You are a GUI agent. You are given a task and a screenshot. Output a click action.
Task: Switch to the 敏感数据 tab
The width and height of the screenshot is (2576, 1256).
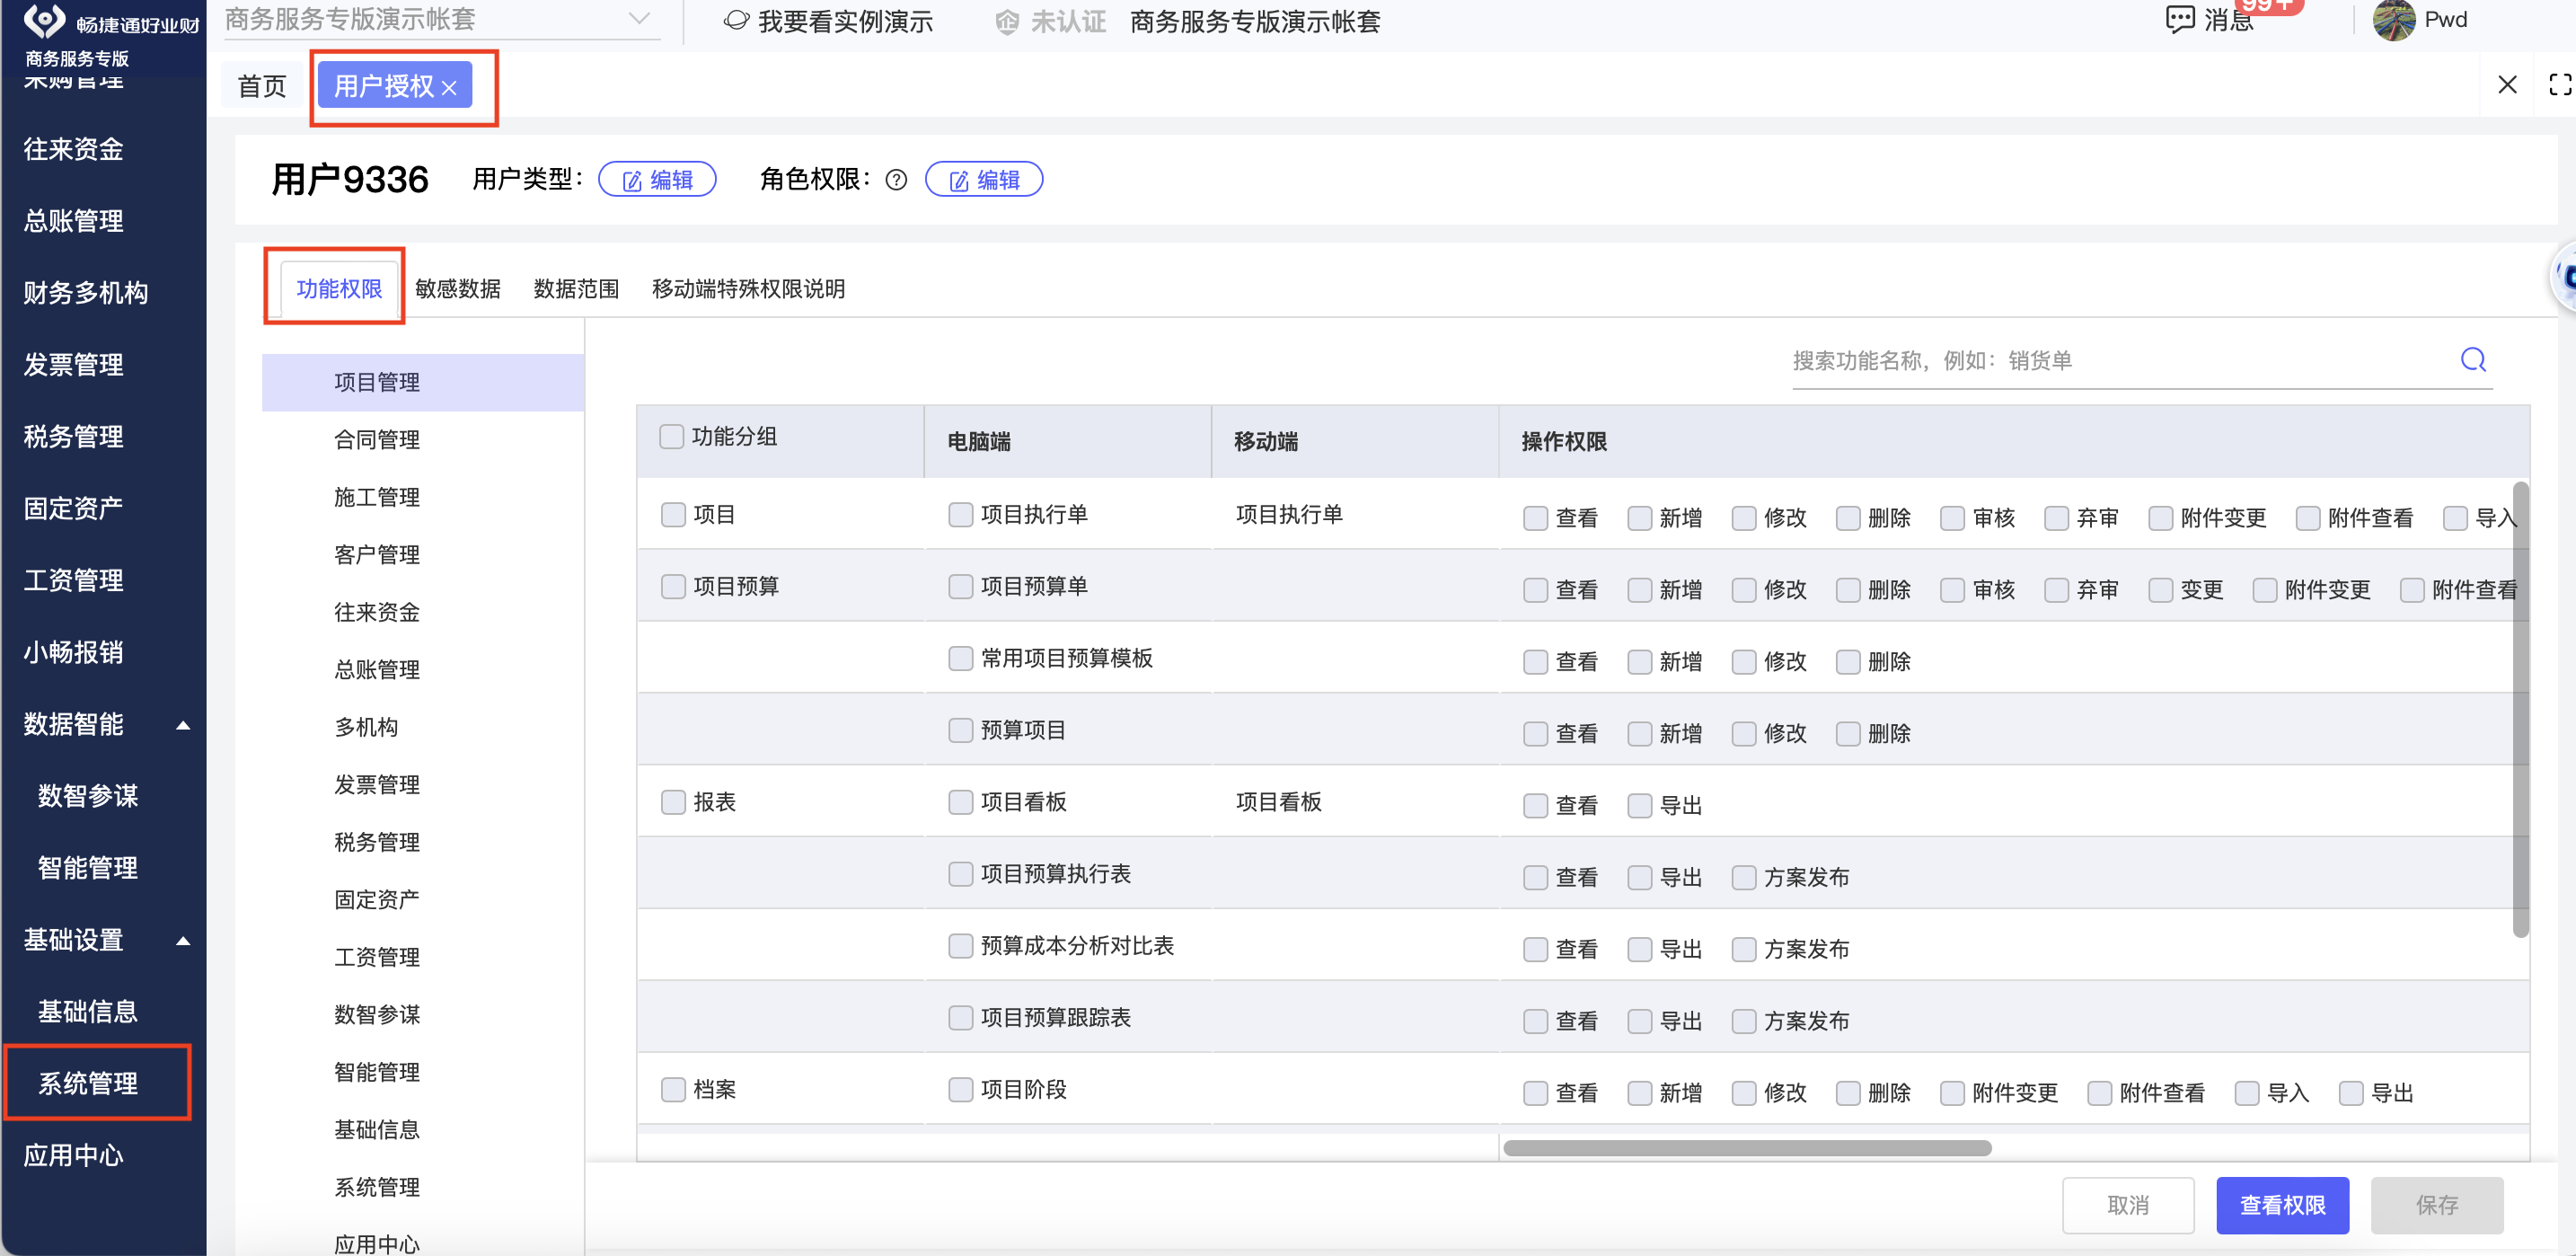point(457,289)
